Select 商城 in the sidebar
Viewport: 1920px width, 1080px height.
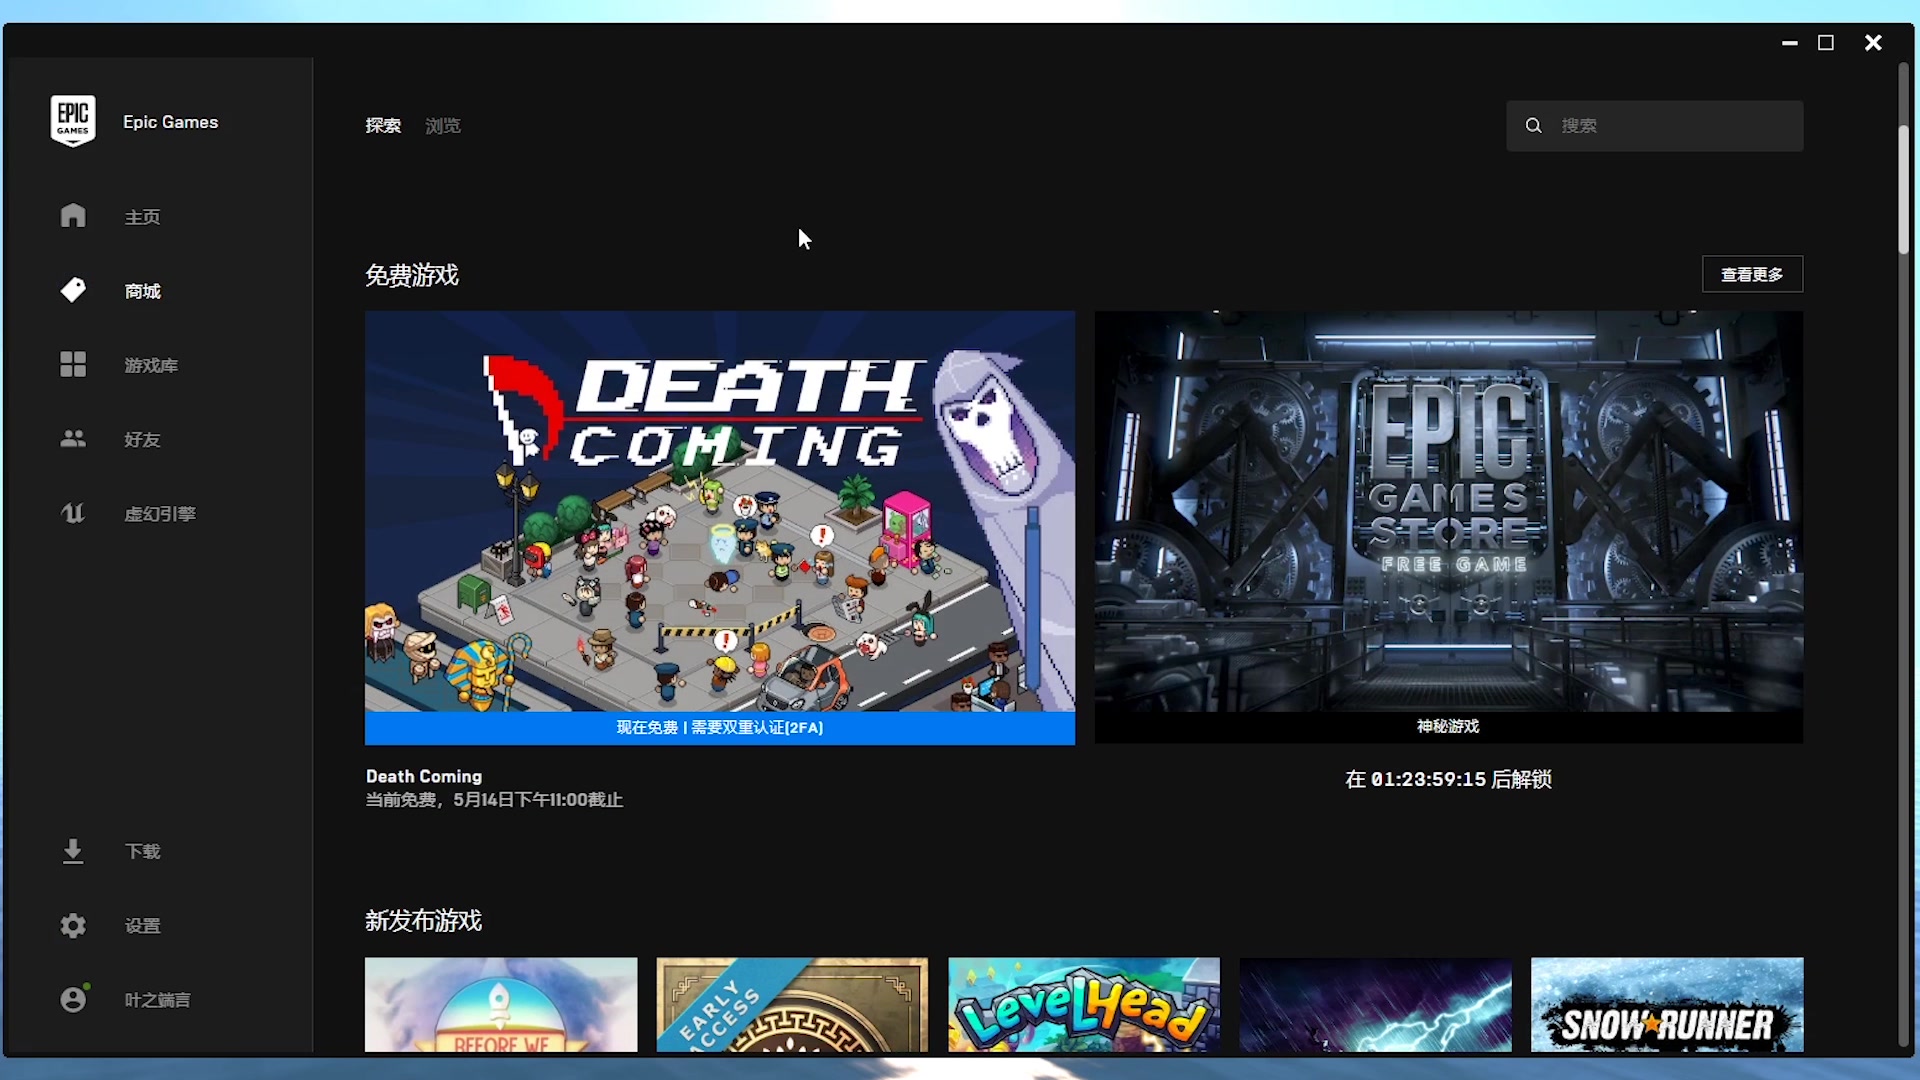[x=142, y=291]
